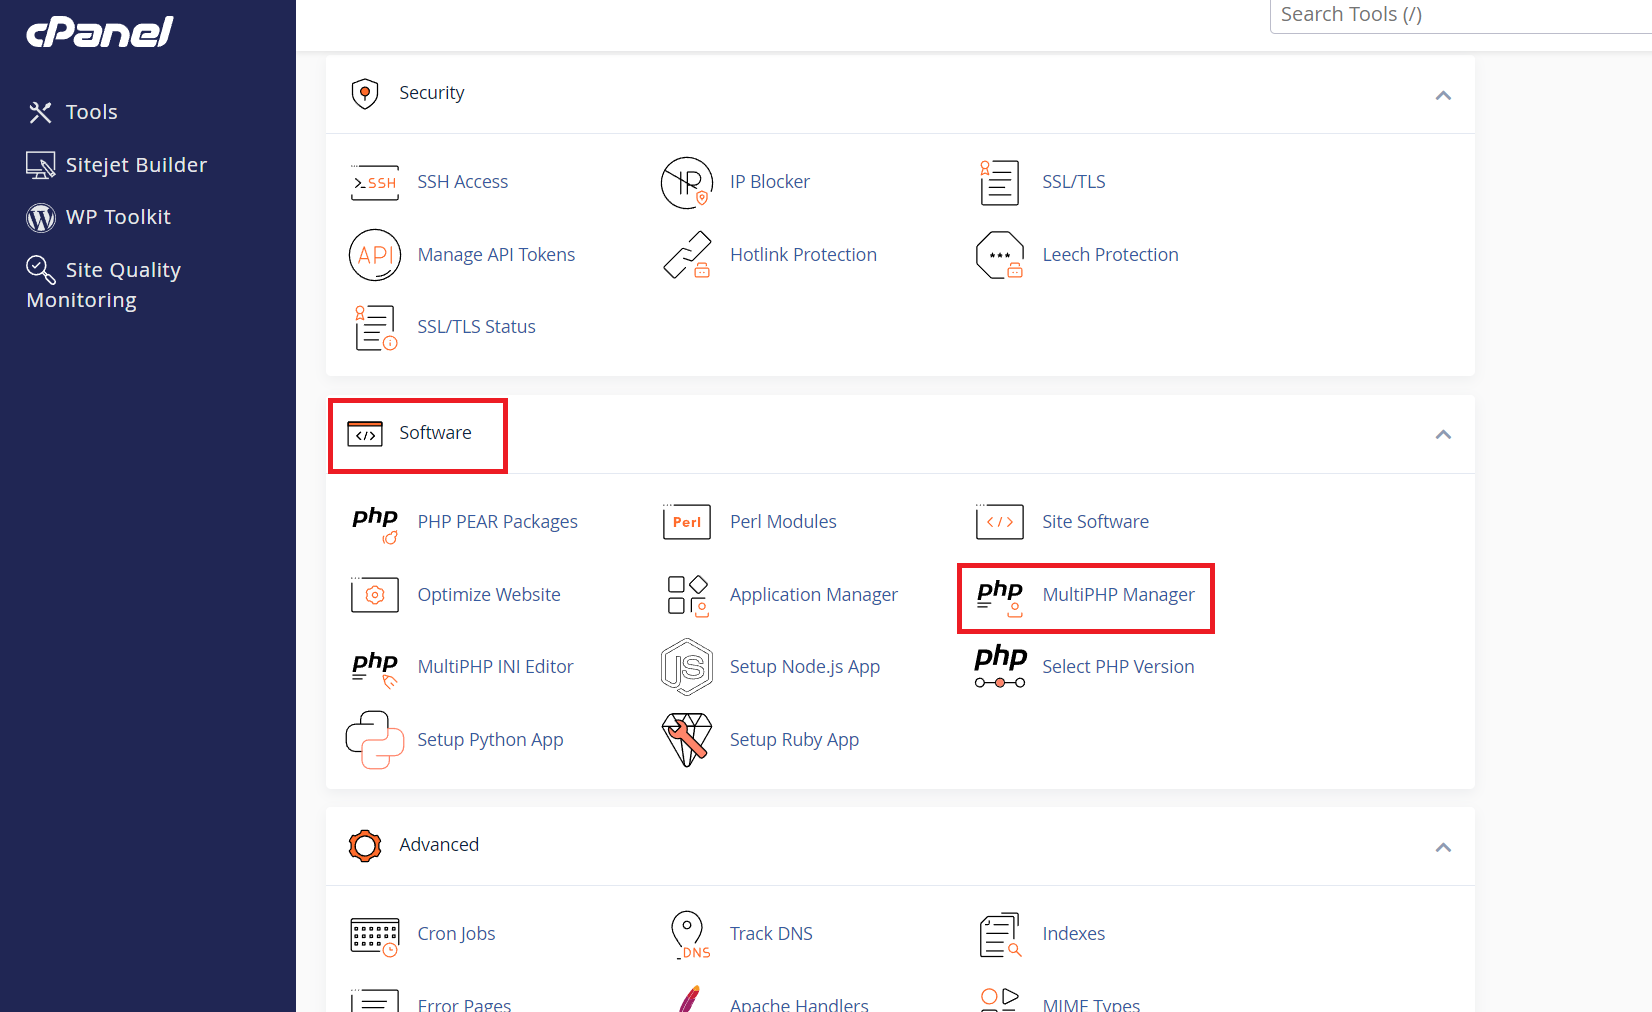The width and height of the screenshot is (1652, 1012).
Task: Open the Cron Jobs calendar icon
Action: [375, 936]
